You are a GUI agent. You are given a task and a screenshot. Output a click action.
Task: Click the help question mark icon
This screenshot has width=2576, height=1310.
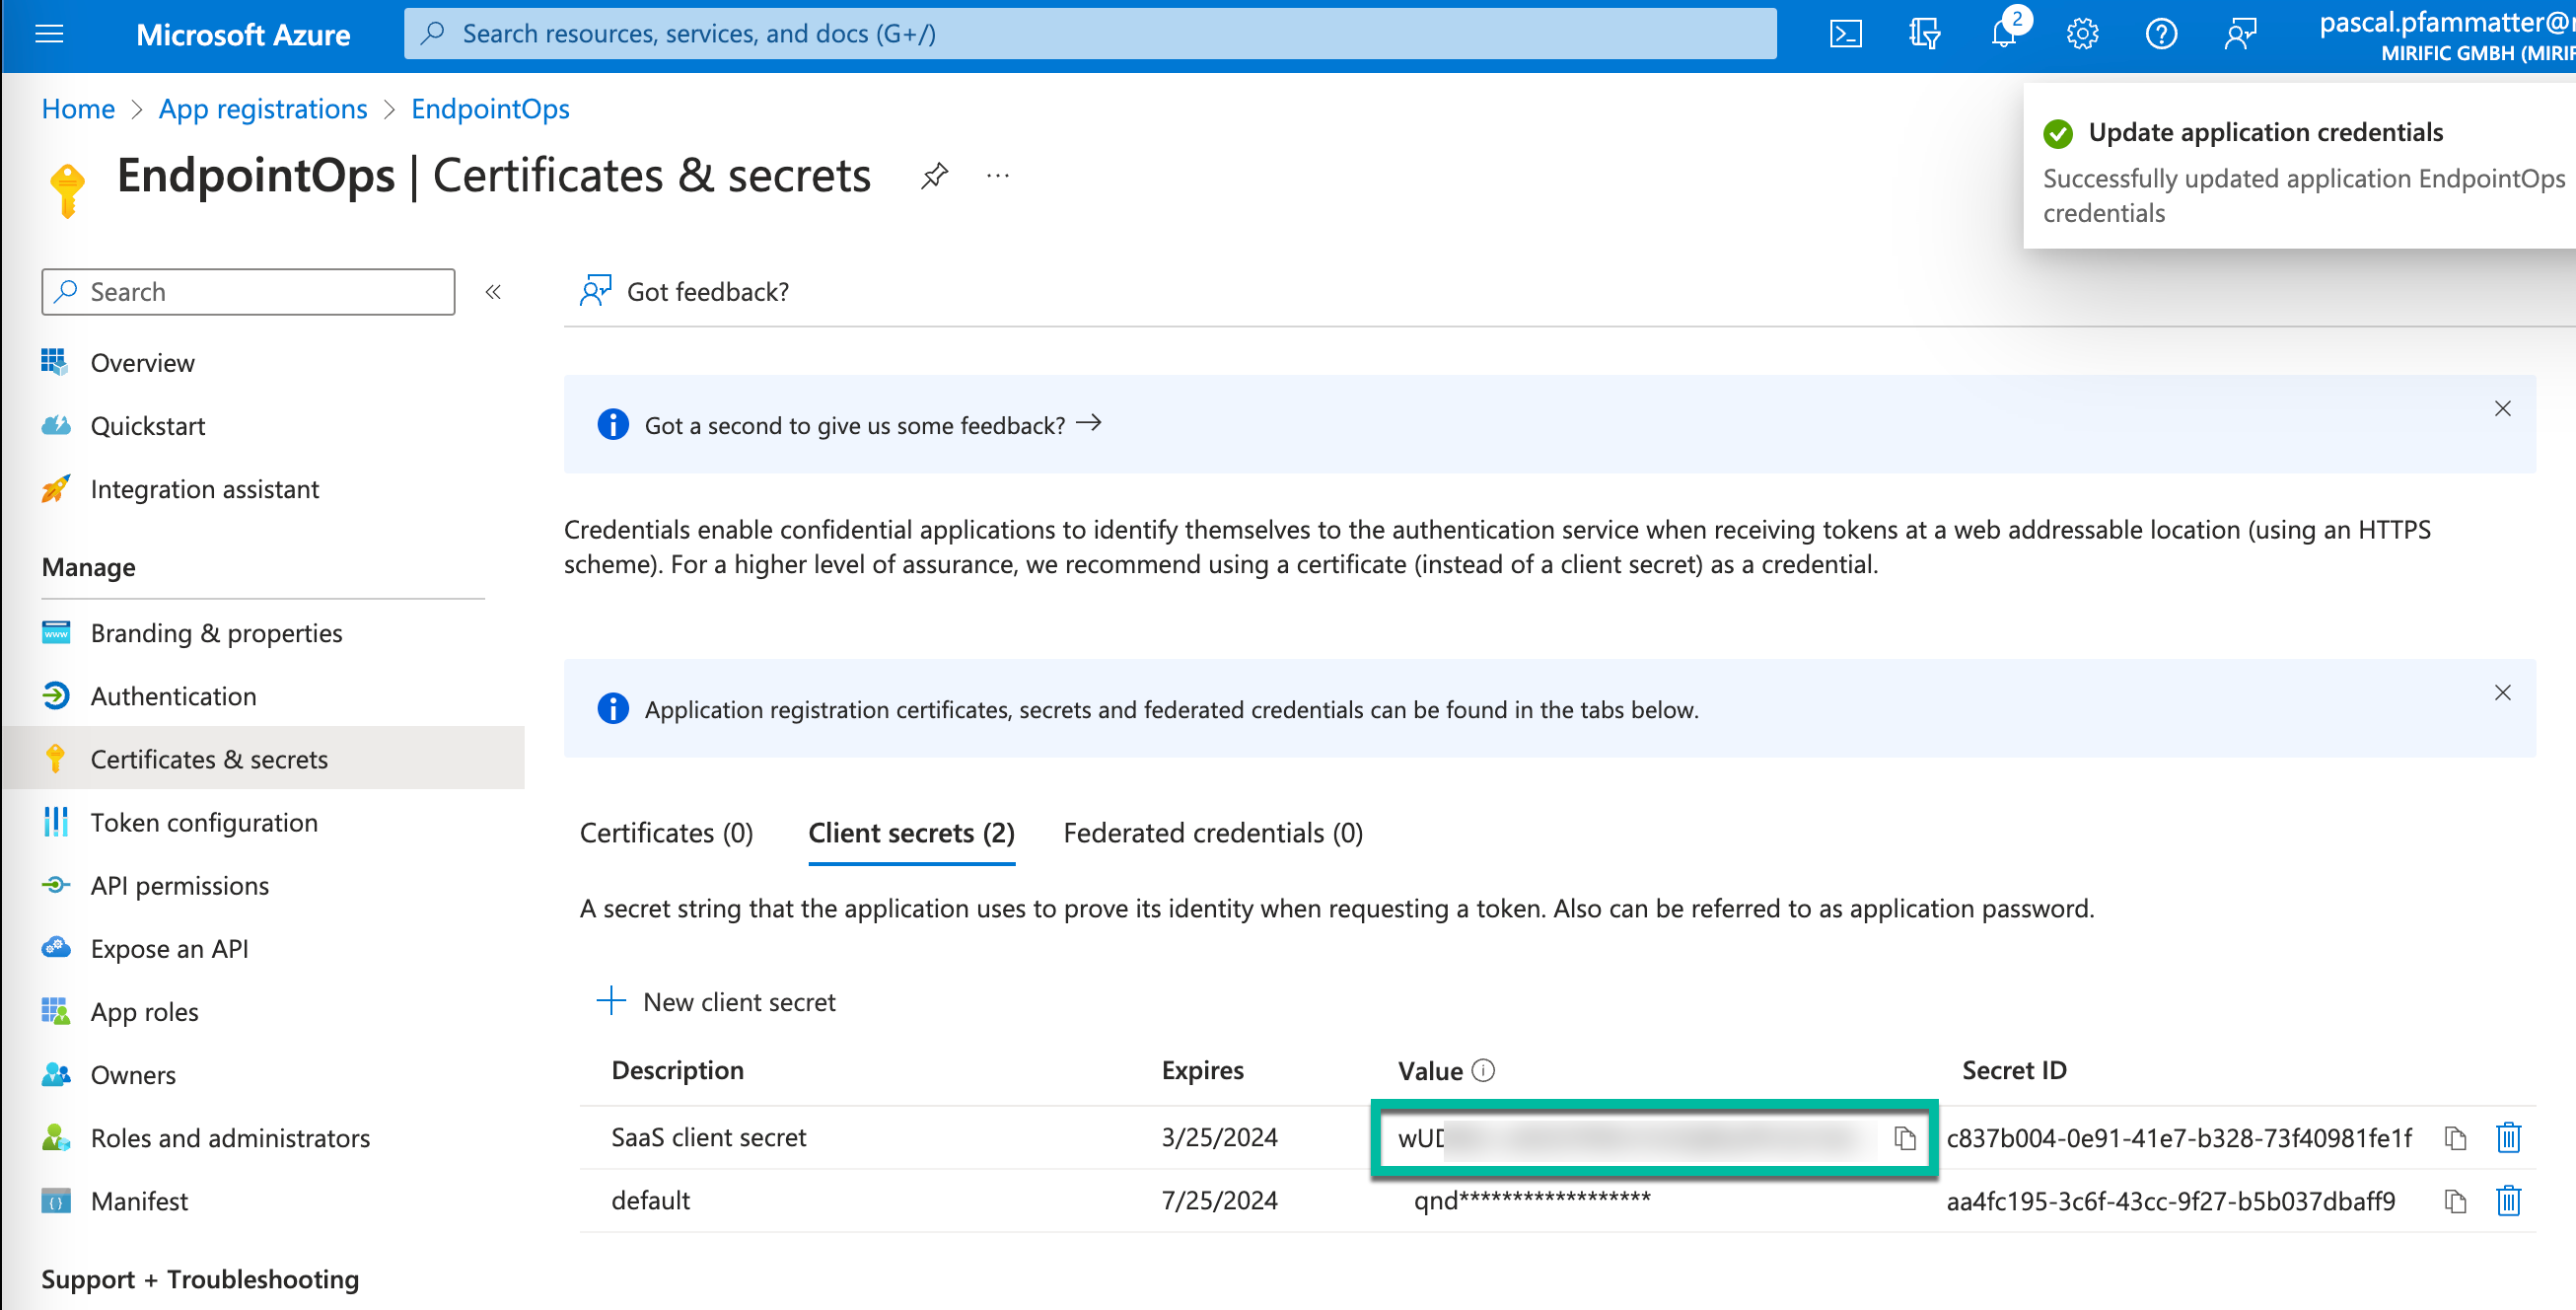point(2160,34)
